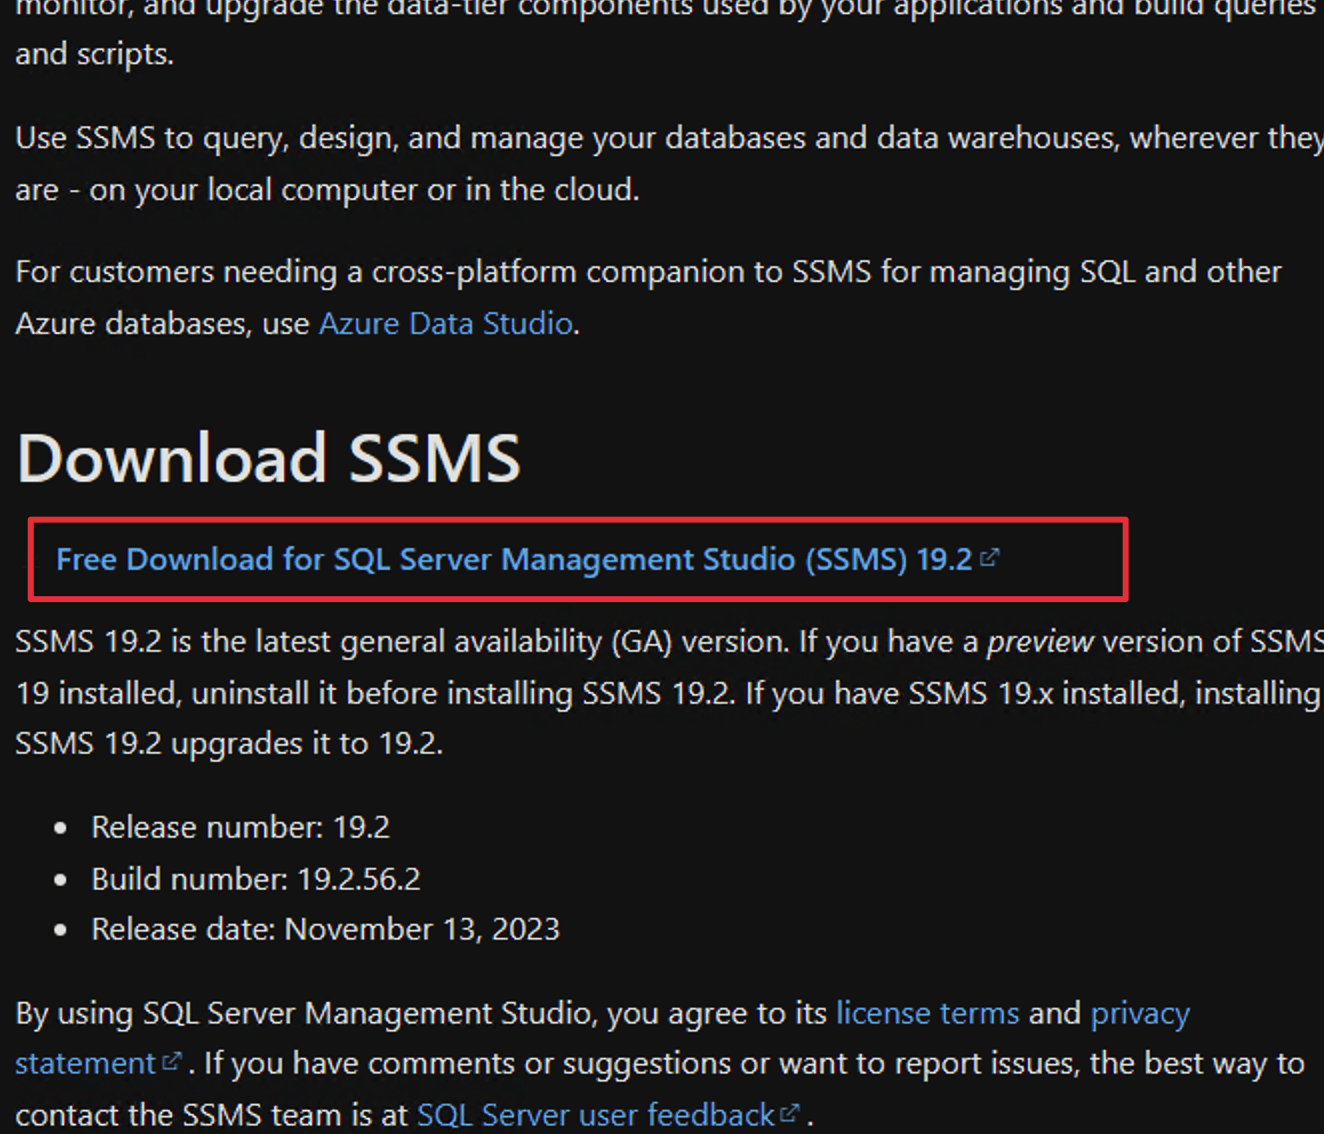Image resolution: width=1324 pixels, height=1134 pixels.
Task: Open the SQL Server user feedback link
Action: click(x=595, y=1115)
